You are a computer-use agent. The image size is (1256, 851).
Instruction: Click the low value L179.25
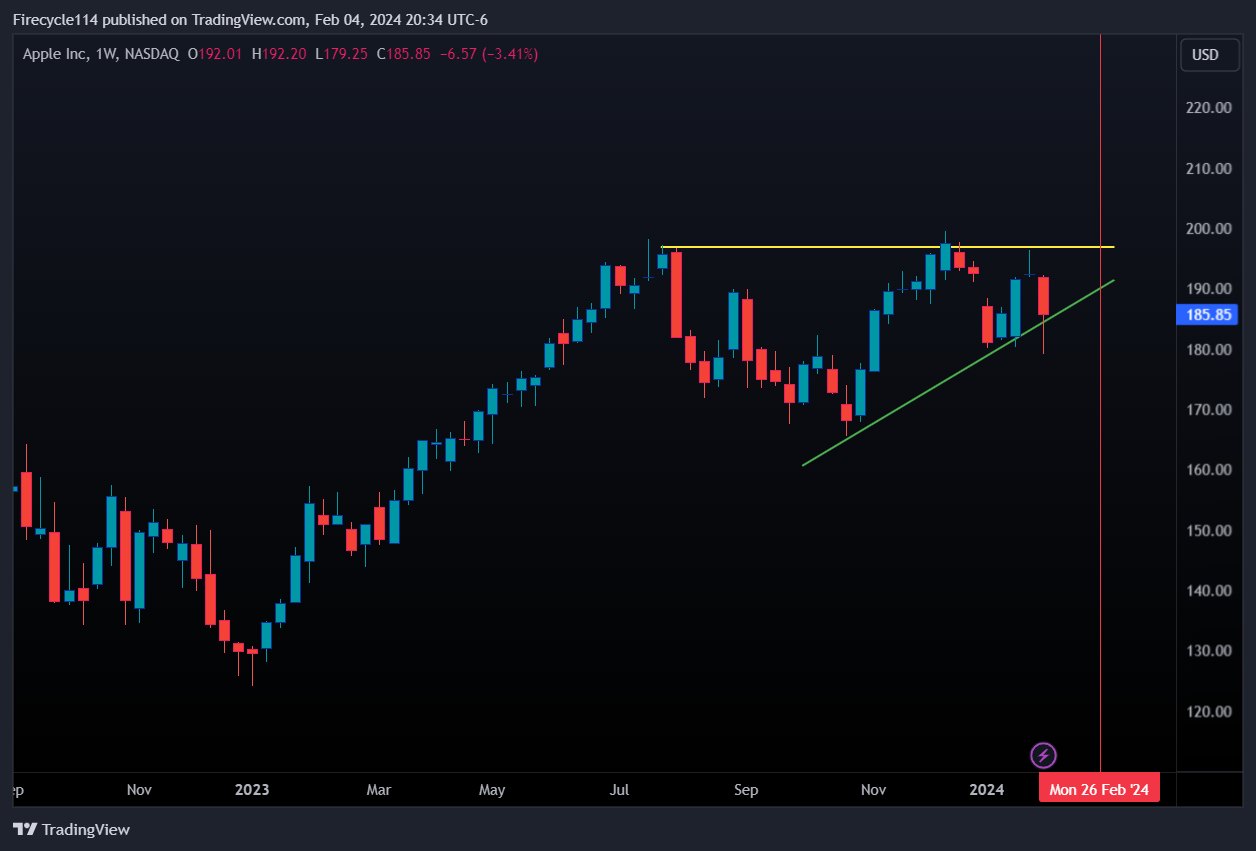[x=340, y=54]
